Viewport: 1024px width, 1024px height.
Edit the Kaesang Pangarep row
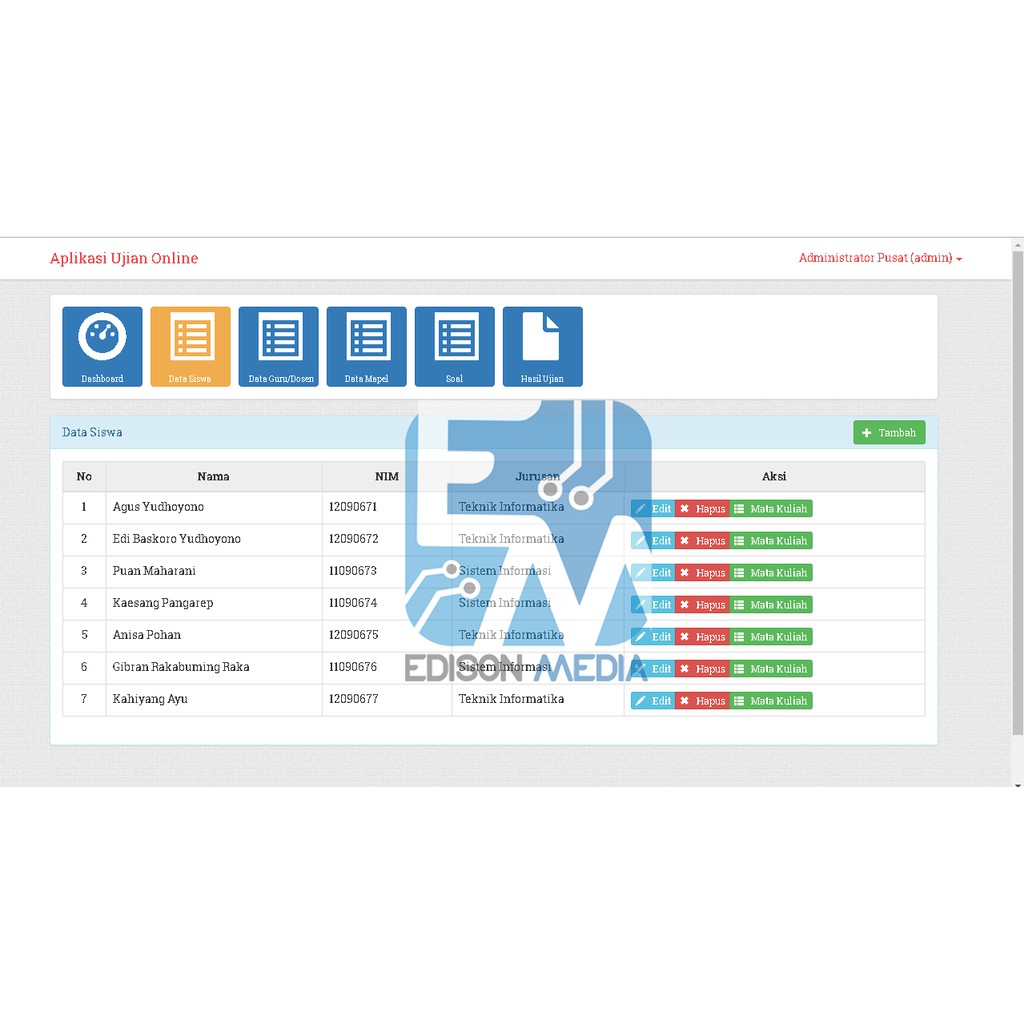(653, 605)
